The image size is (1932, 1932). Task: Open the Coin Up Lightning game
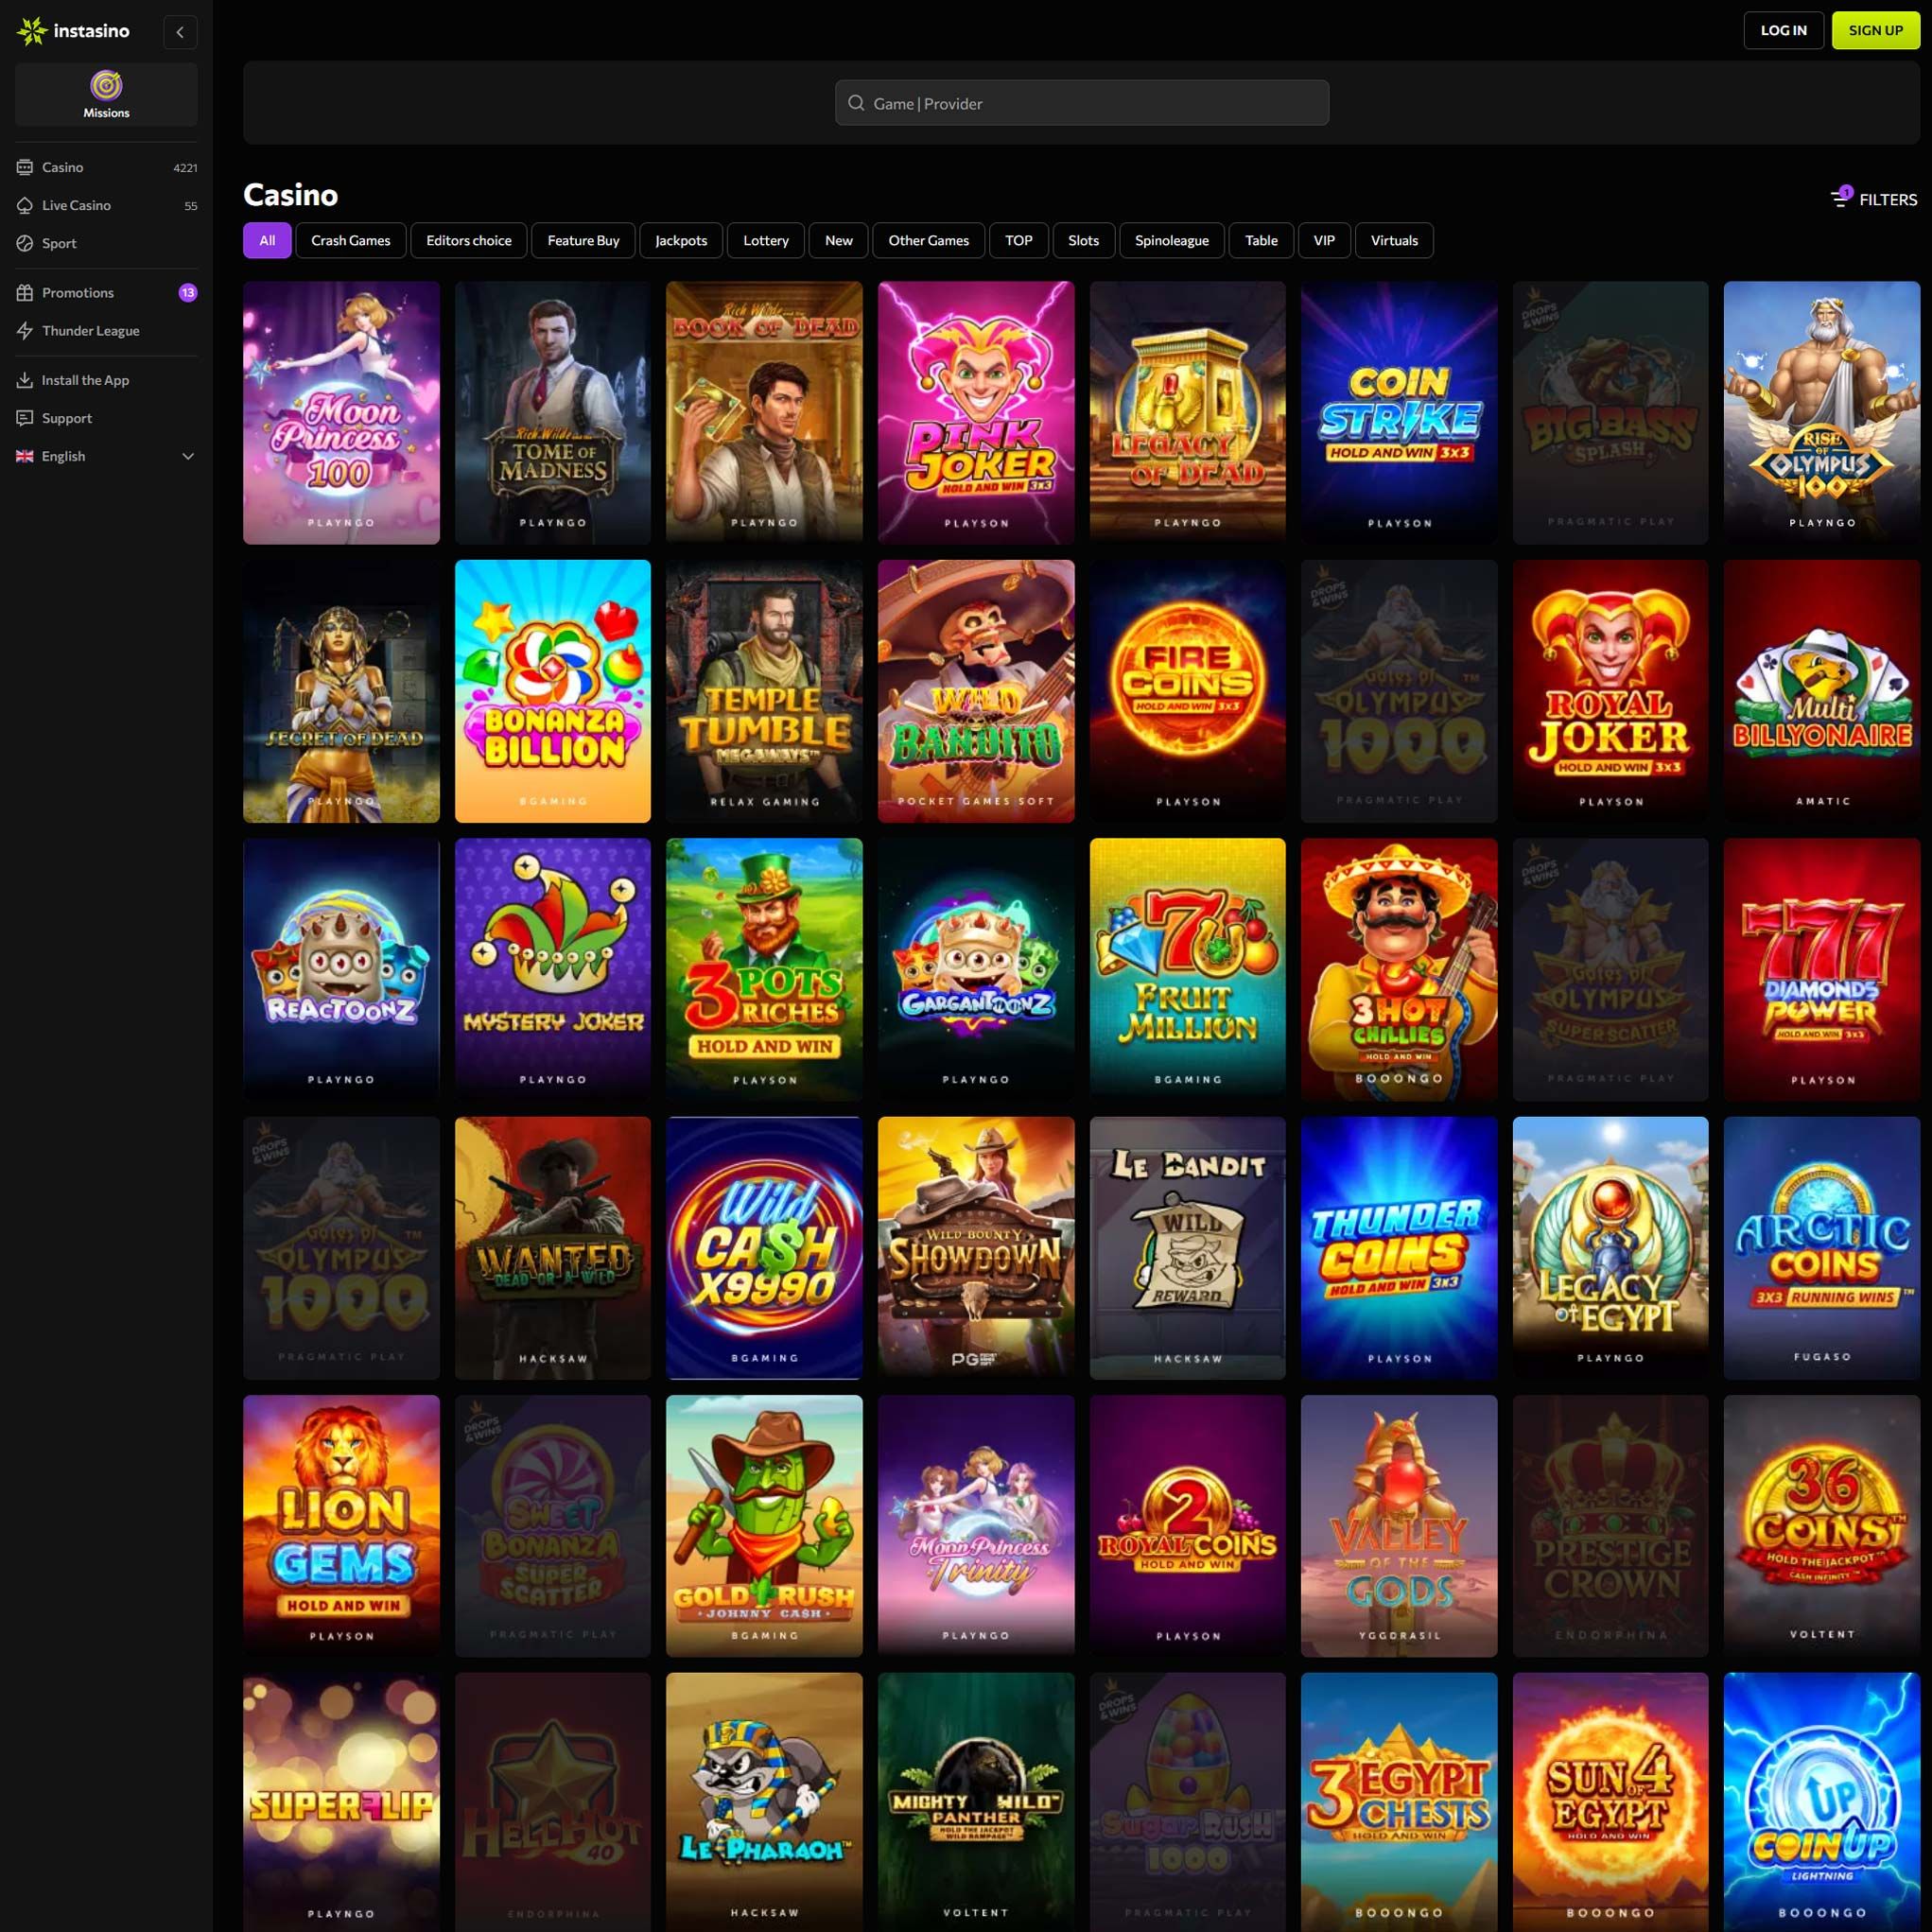click(1822, 1802)
